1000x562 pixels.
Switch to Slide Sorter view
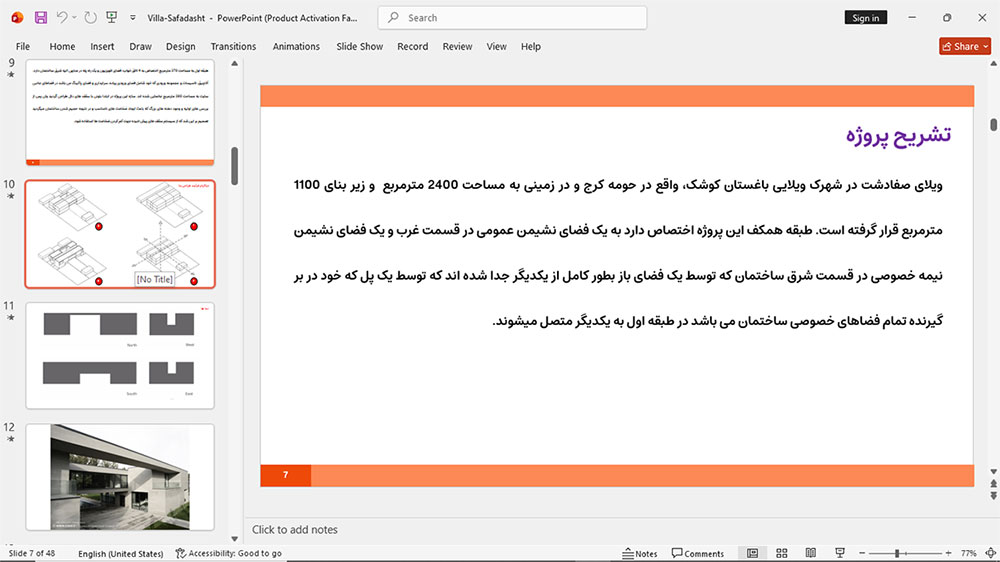pos(781,553)
